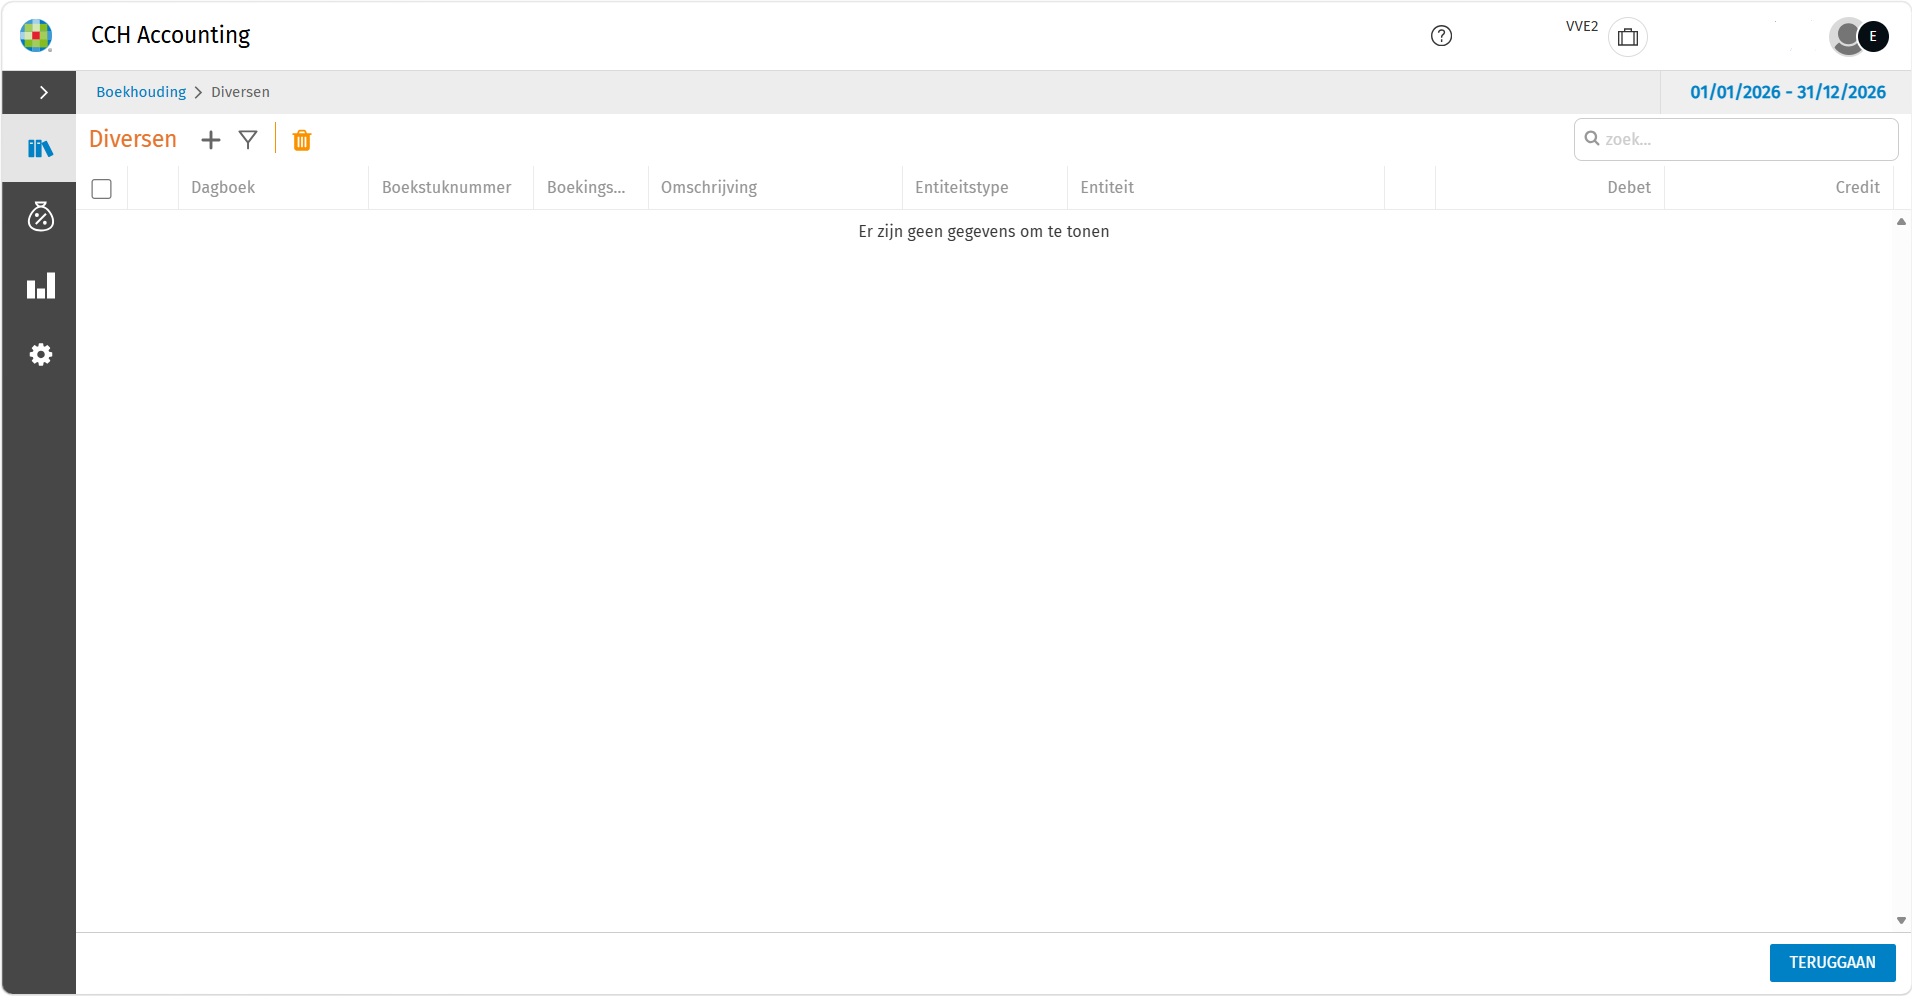Sort by Debet column header
1915x997 pixels.
coord(1628,187)
